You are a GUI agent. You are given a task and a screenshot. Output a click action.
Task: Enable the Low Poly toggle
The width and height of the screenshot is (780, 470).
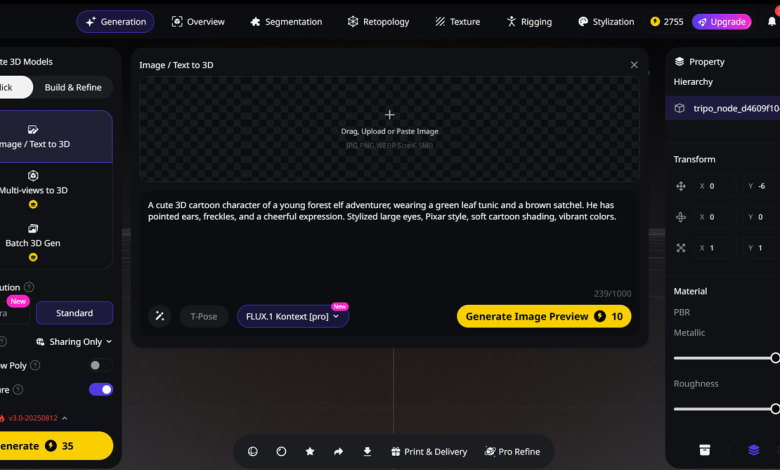point(101,366)
